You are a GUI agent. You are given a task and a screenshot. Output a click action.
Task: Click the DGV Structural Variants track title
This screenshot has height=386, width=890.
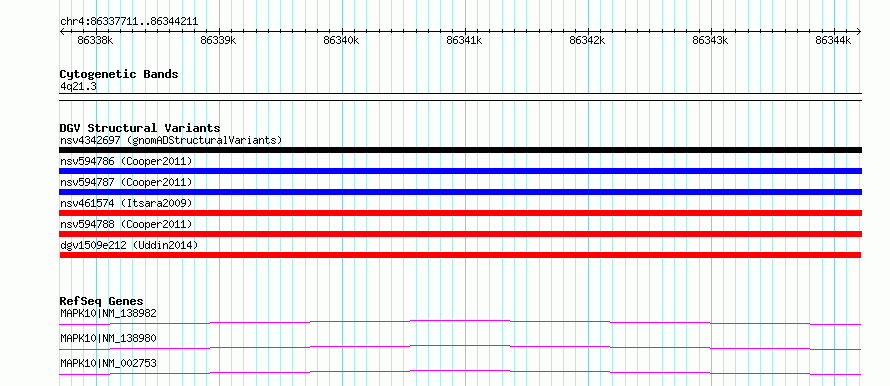(140, 128)
